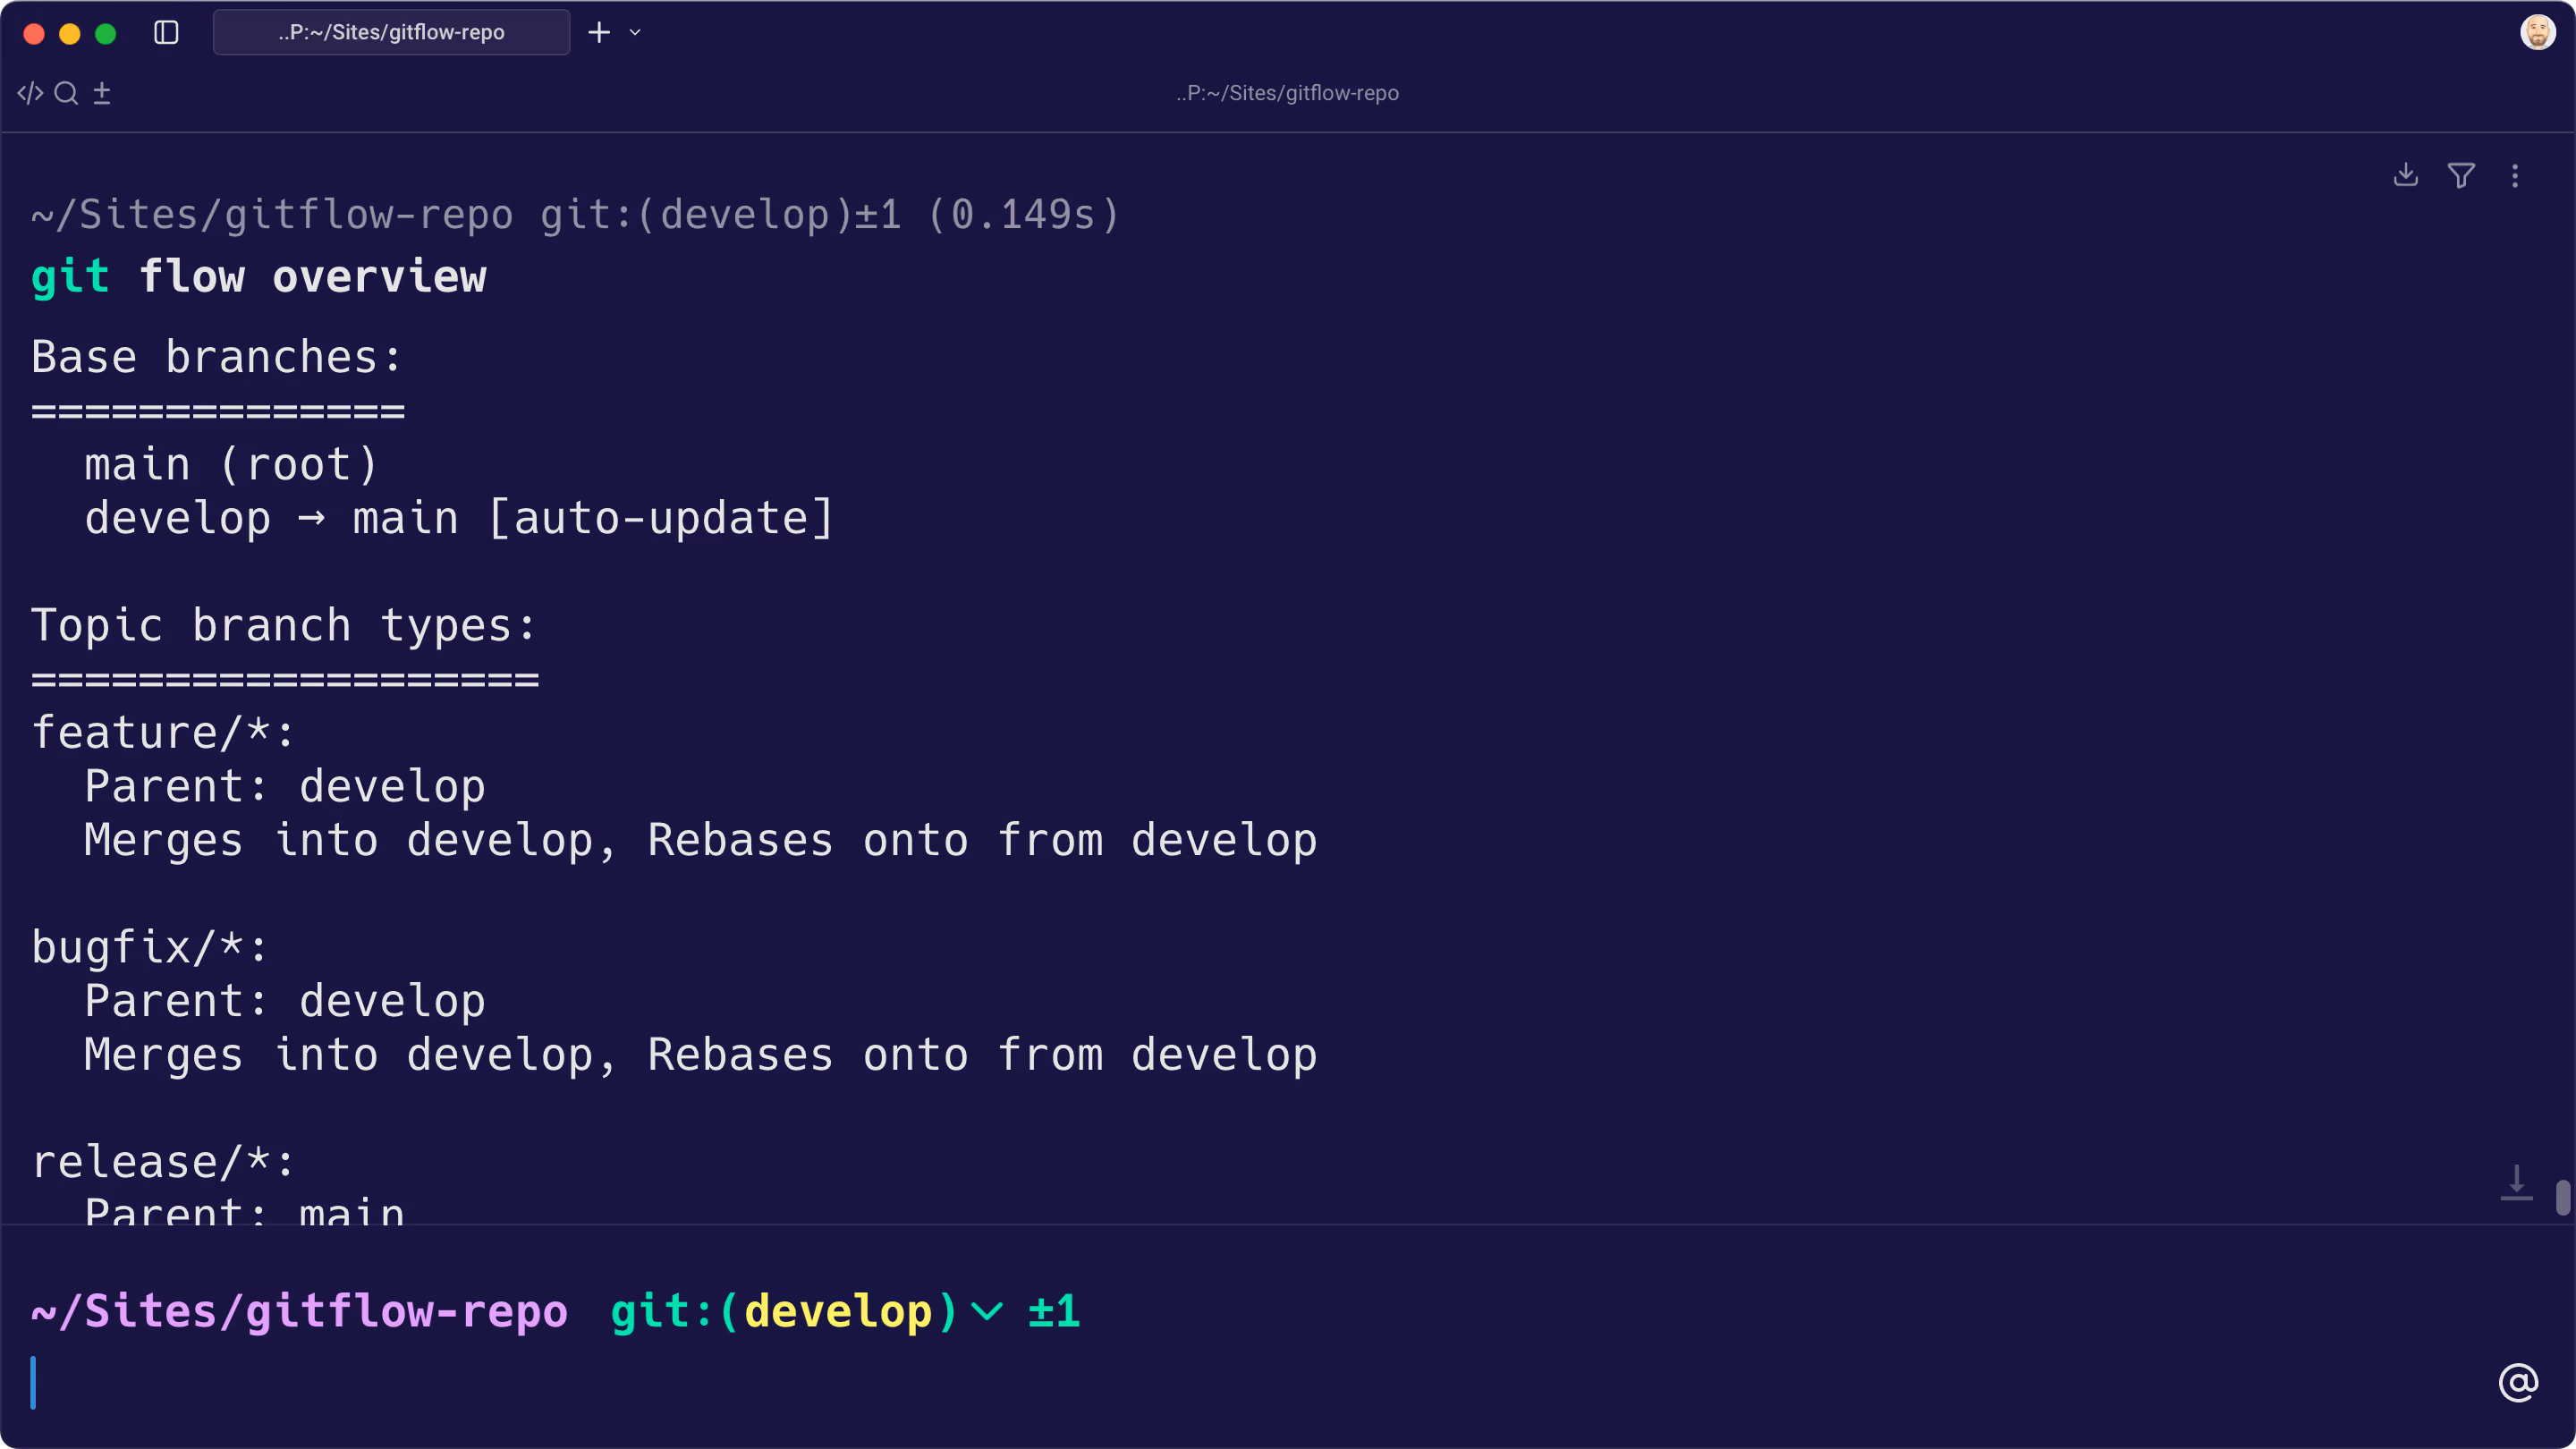Open the user avatar profile menu
Viewport: 2576px width, 1449px height.
[2537, 33]
